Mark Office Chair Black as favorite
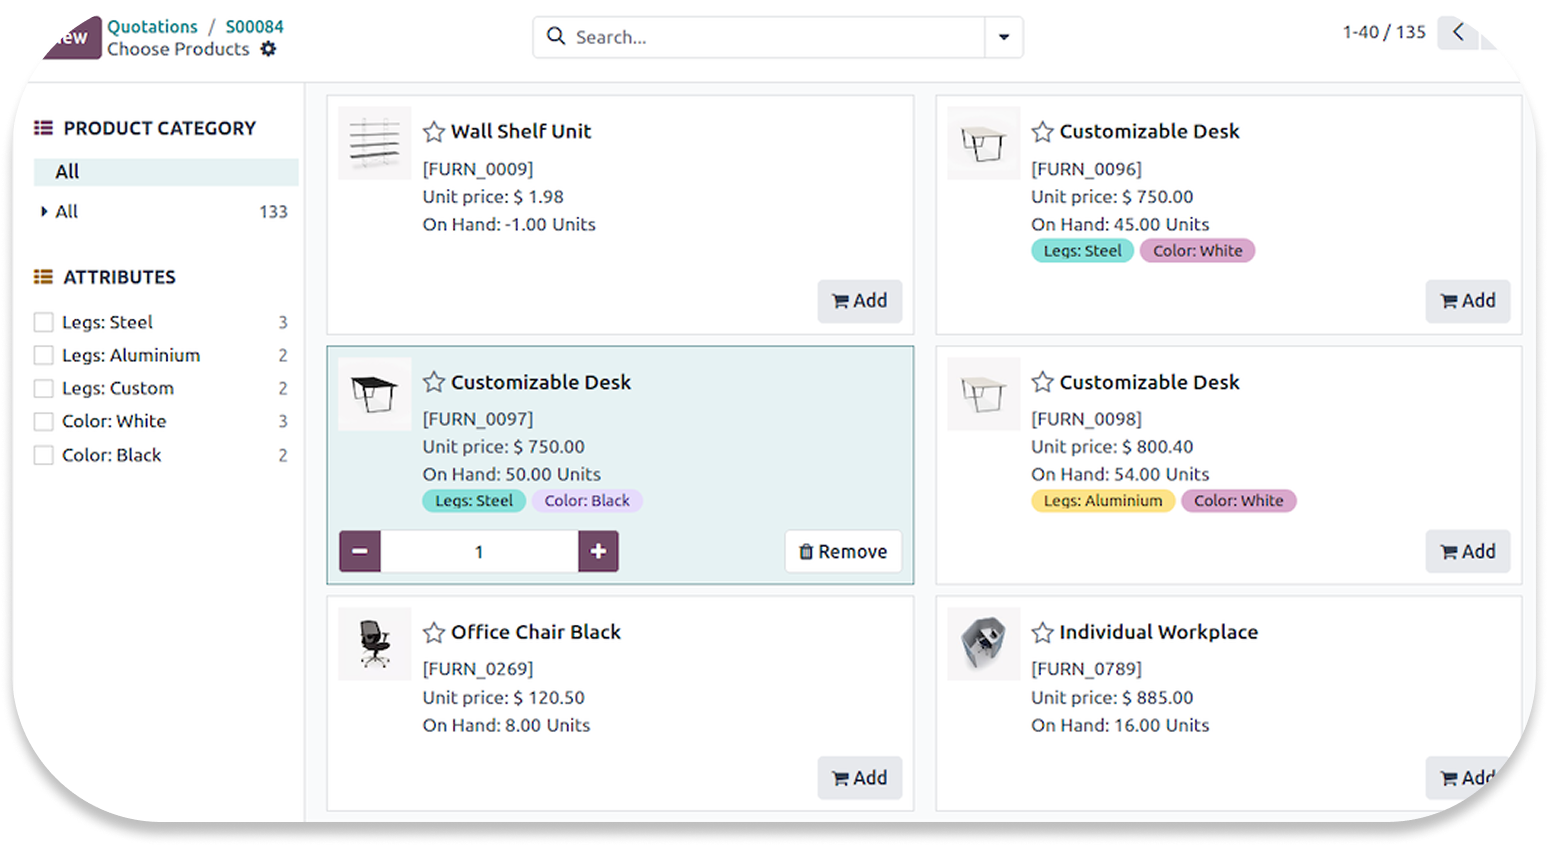 click(433, 633)
